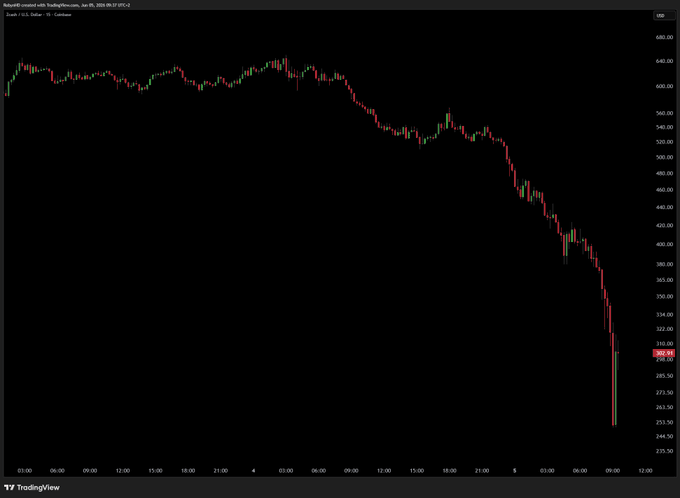This screenshot has height=498, width=680.
Task: Click the 460.00 price axis label
Action: pos(664,190)
